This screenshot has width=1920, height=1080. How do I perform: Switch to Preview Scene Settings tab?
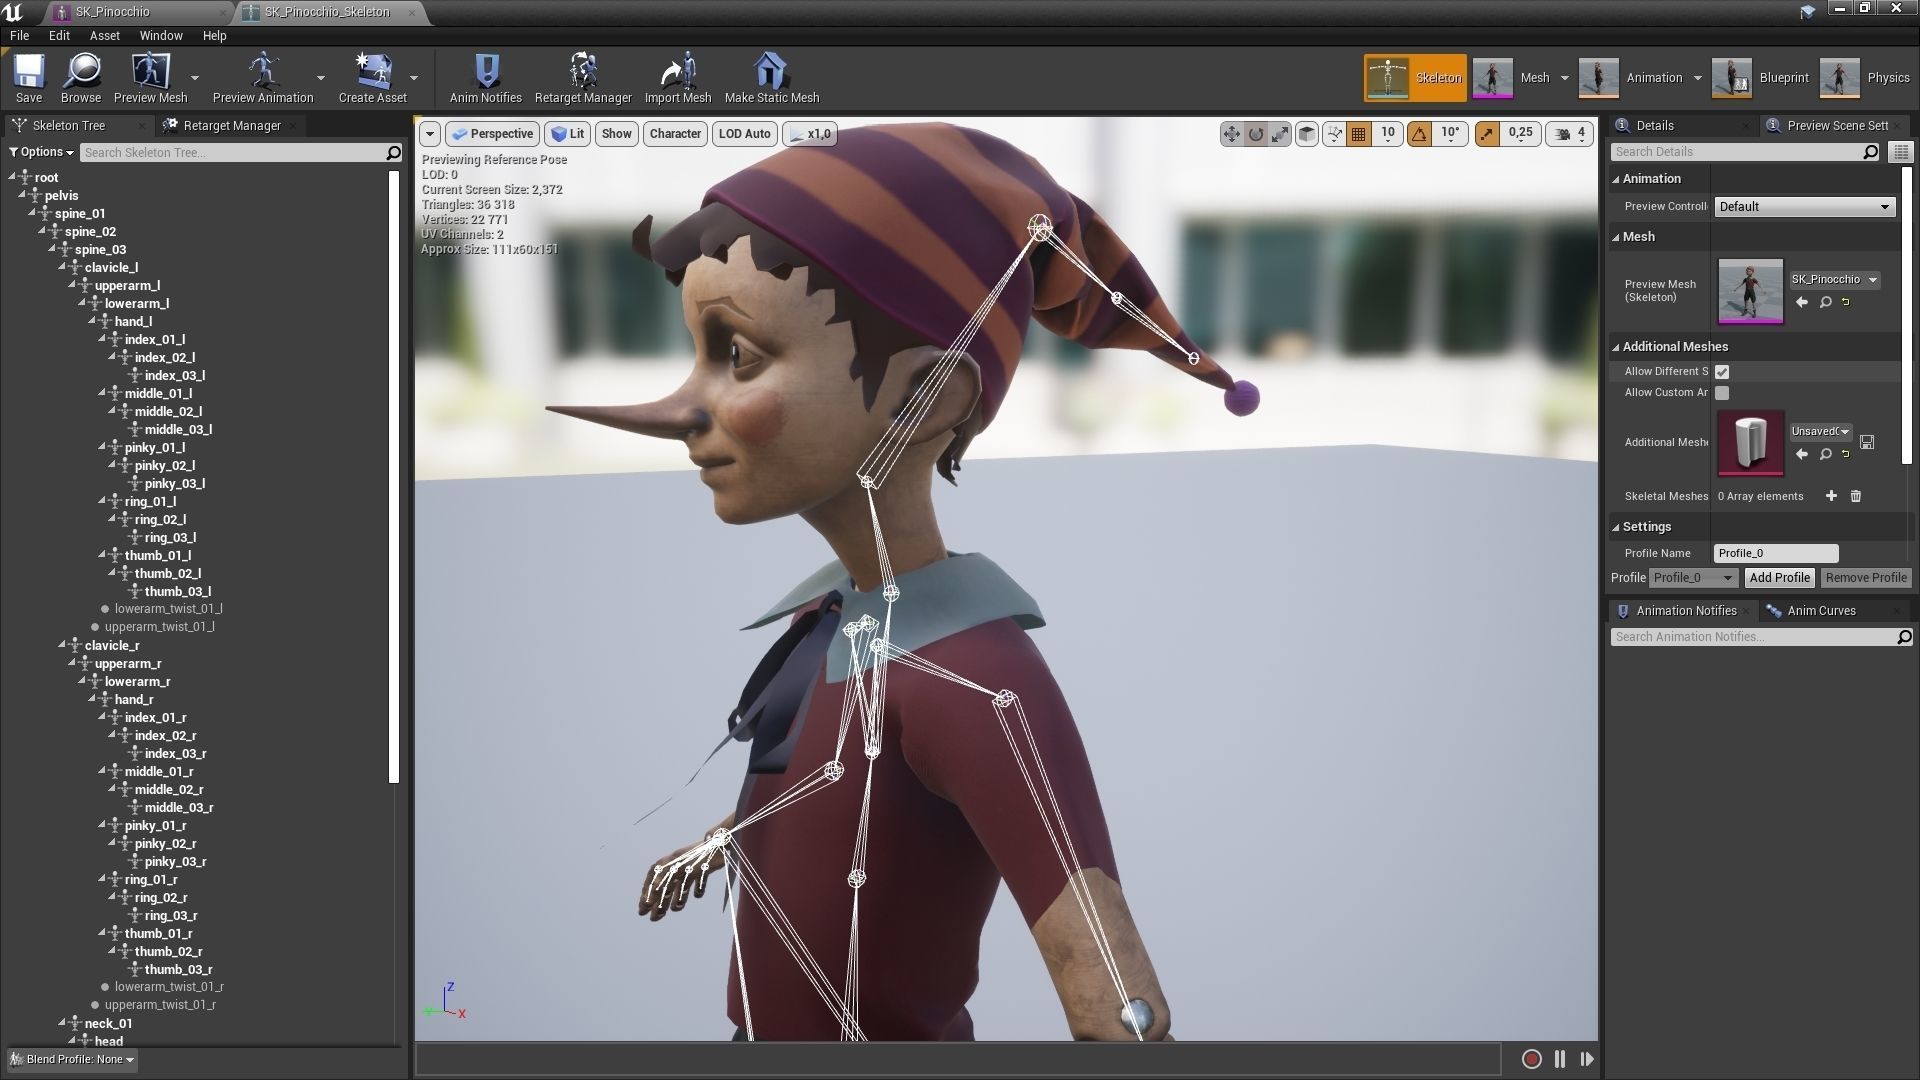tap(1837, 126)
